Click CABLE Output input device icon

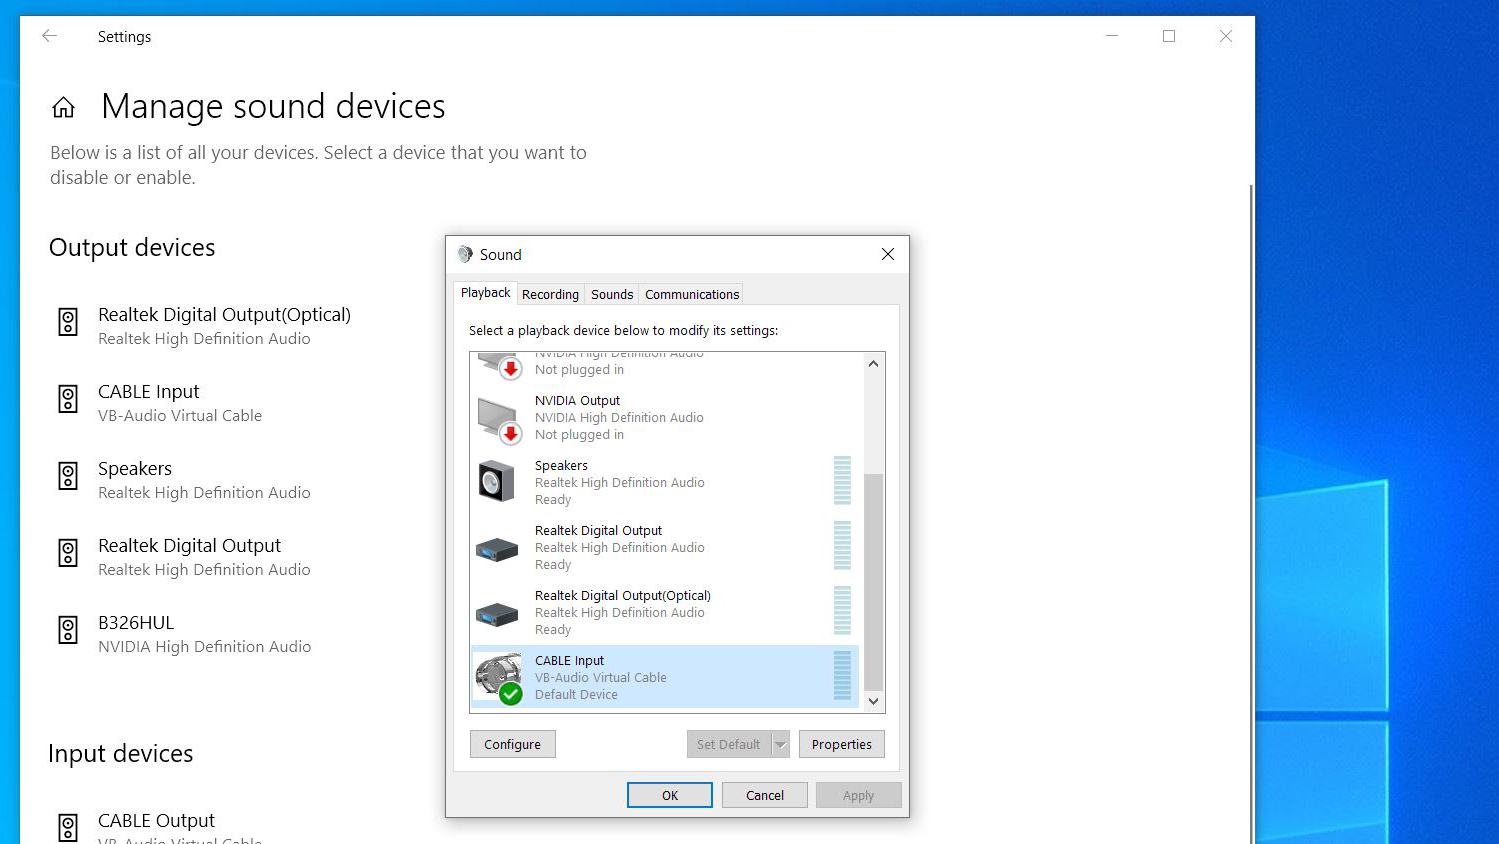pos(68,828)
